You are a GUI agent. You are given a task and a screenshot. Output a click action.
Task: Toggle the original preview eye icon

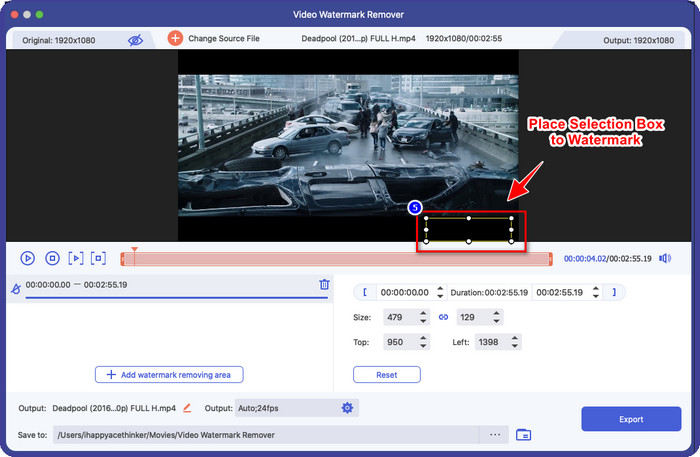pos(135,40)
